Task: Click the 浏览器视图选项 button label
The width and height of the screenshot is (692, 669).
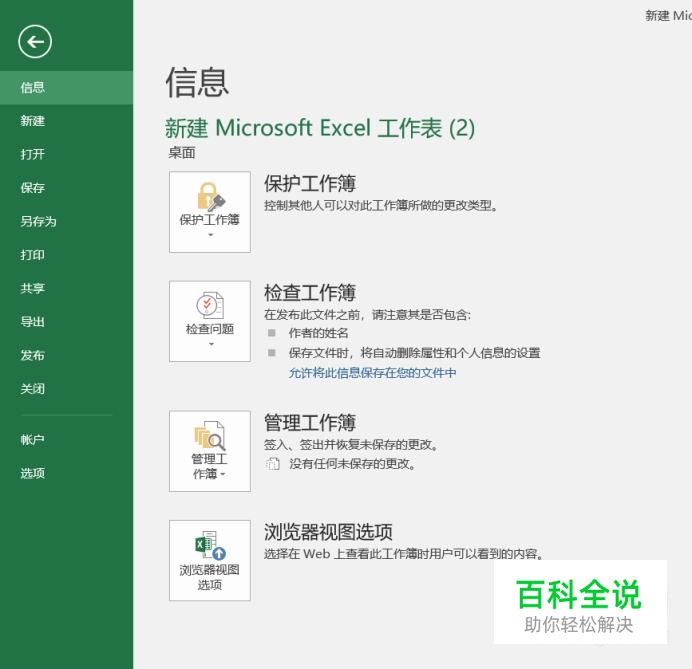Action: [x=210, y=577]
